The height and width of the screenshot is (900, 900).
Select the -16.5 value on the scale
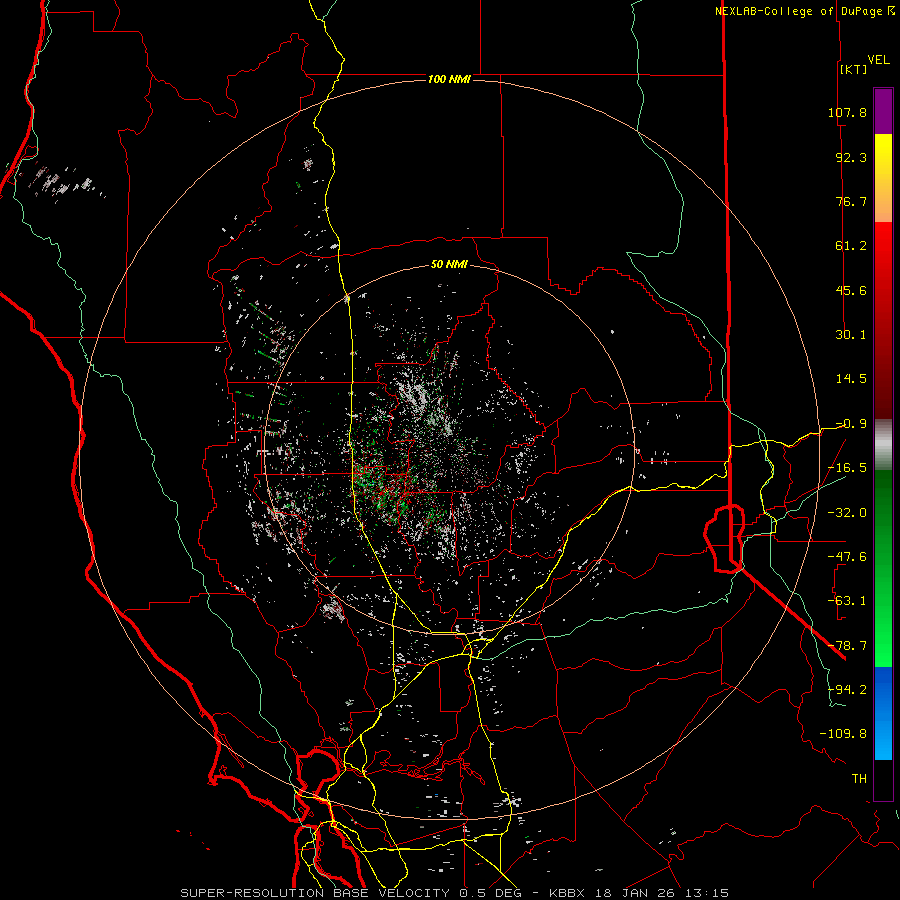[x=847, y=467]
